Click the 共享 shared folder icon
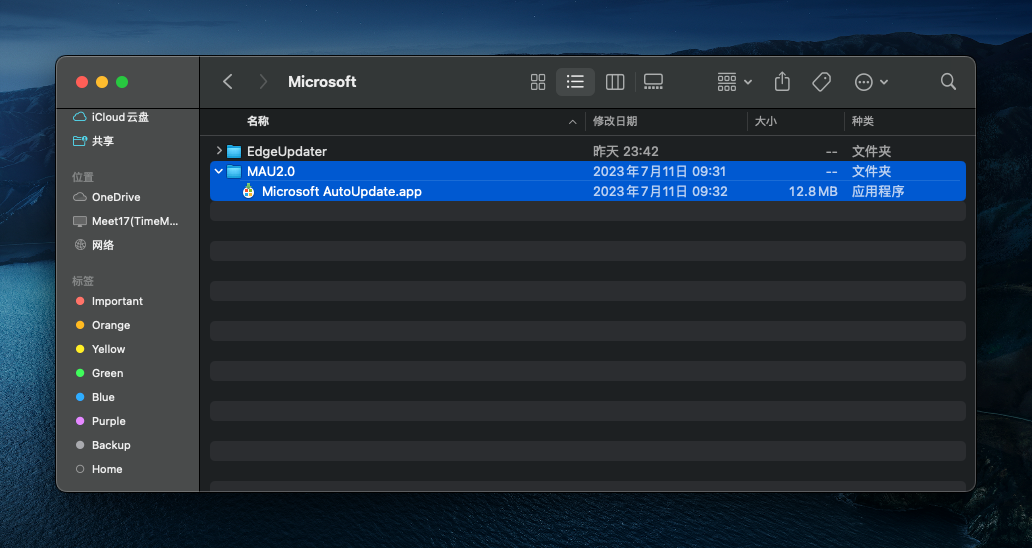 point(80,141)
